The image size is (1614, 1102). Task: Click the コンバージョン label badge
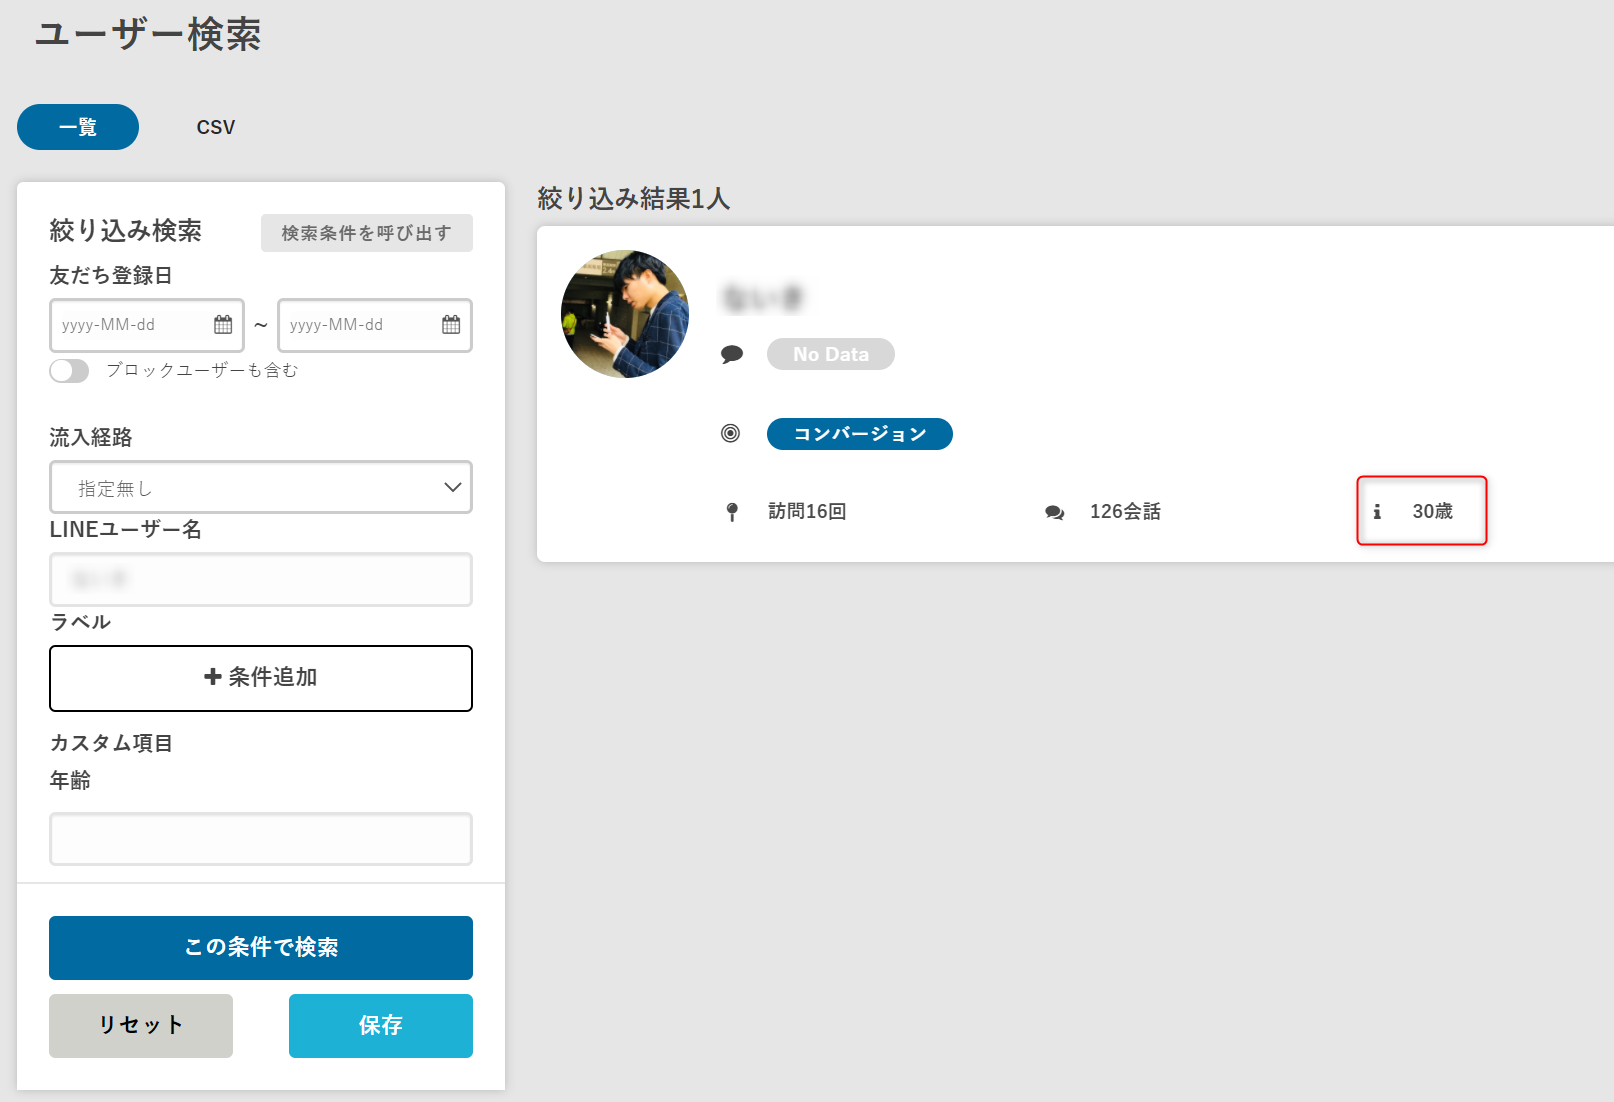click(x=859, y=434)
